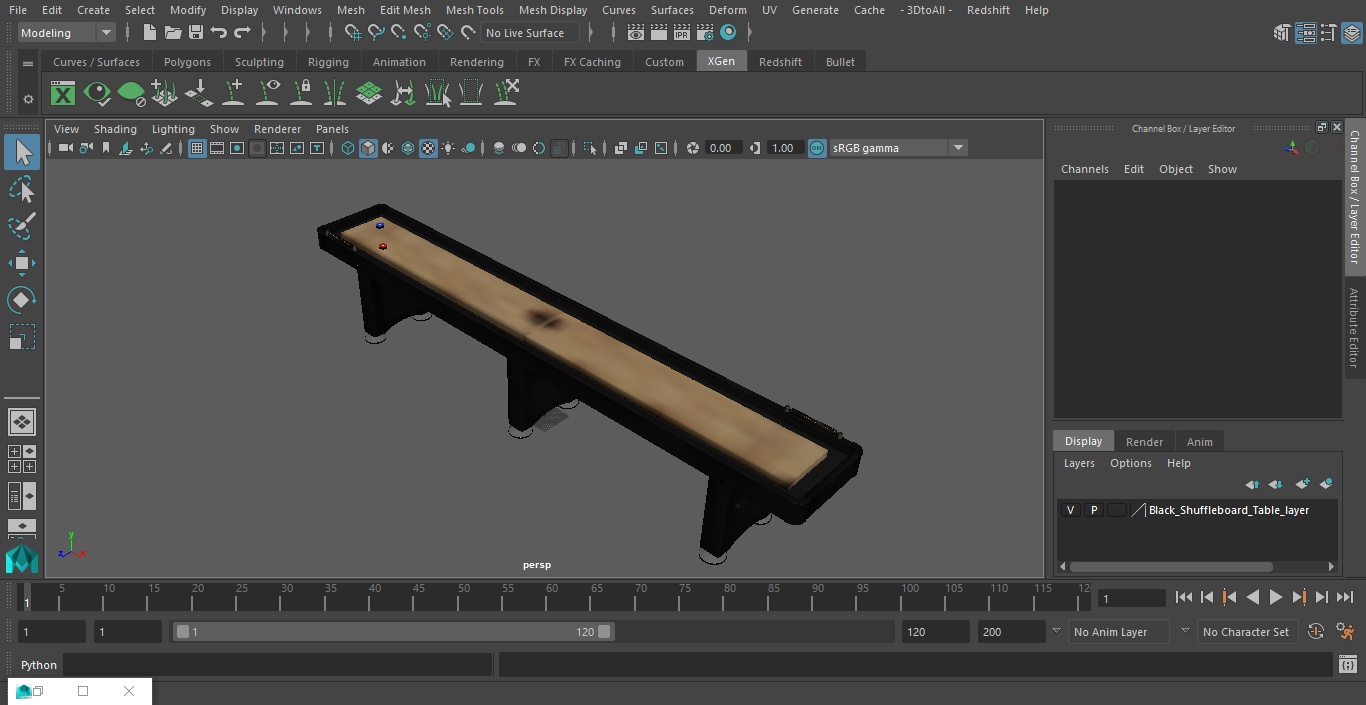Click the XGen preview eye icon
Screen dimensions: 1366x705
coord(97,94)
